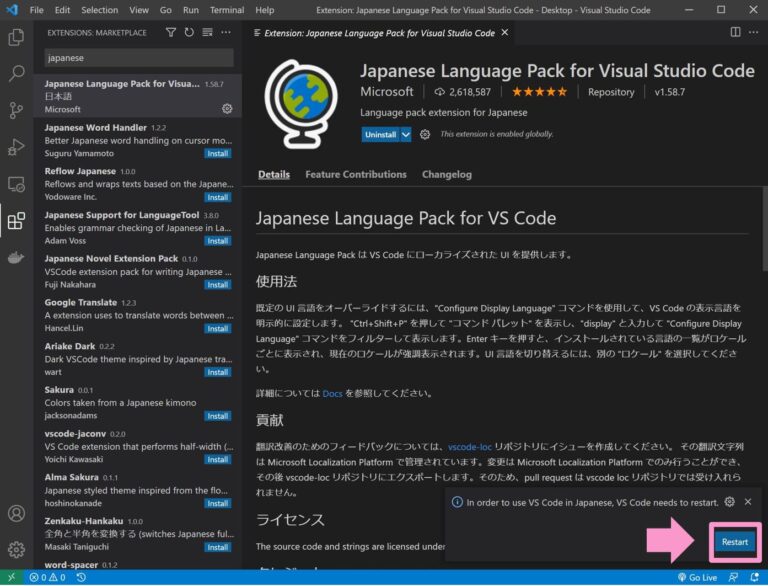Open the Run menu
Image resolution: width=768 pixels, height=586 pixels.
pyautogui.click(x=191, y=10)
